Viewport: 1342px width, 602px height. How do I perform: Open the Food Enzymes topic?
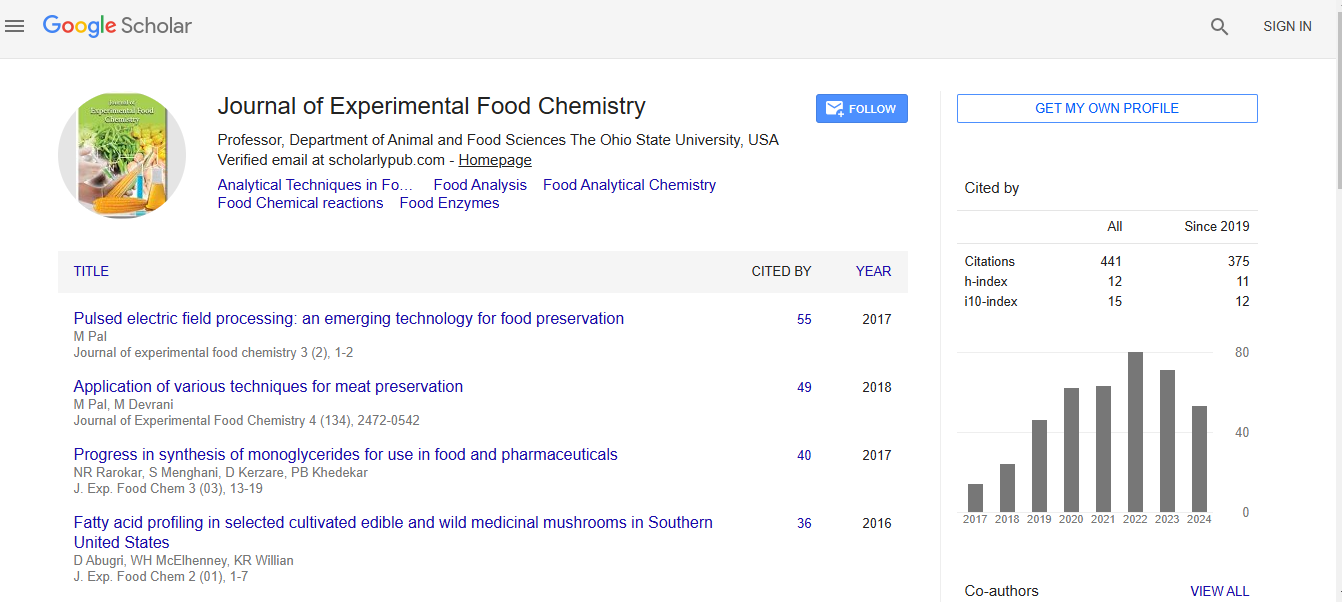click(449, 203)
